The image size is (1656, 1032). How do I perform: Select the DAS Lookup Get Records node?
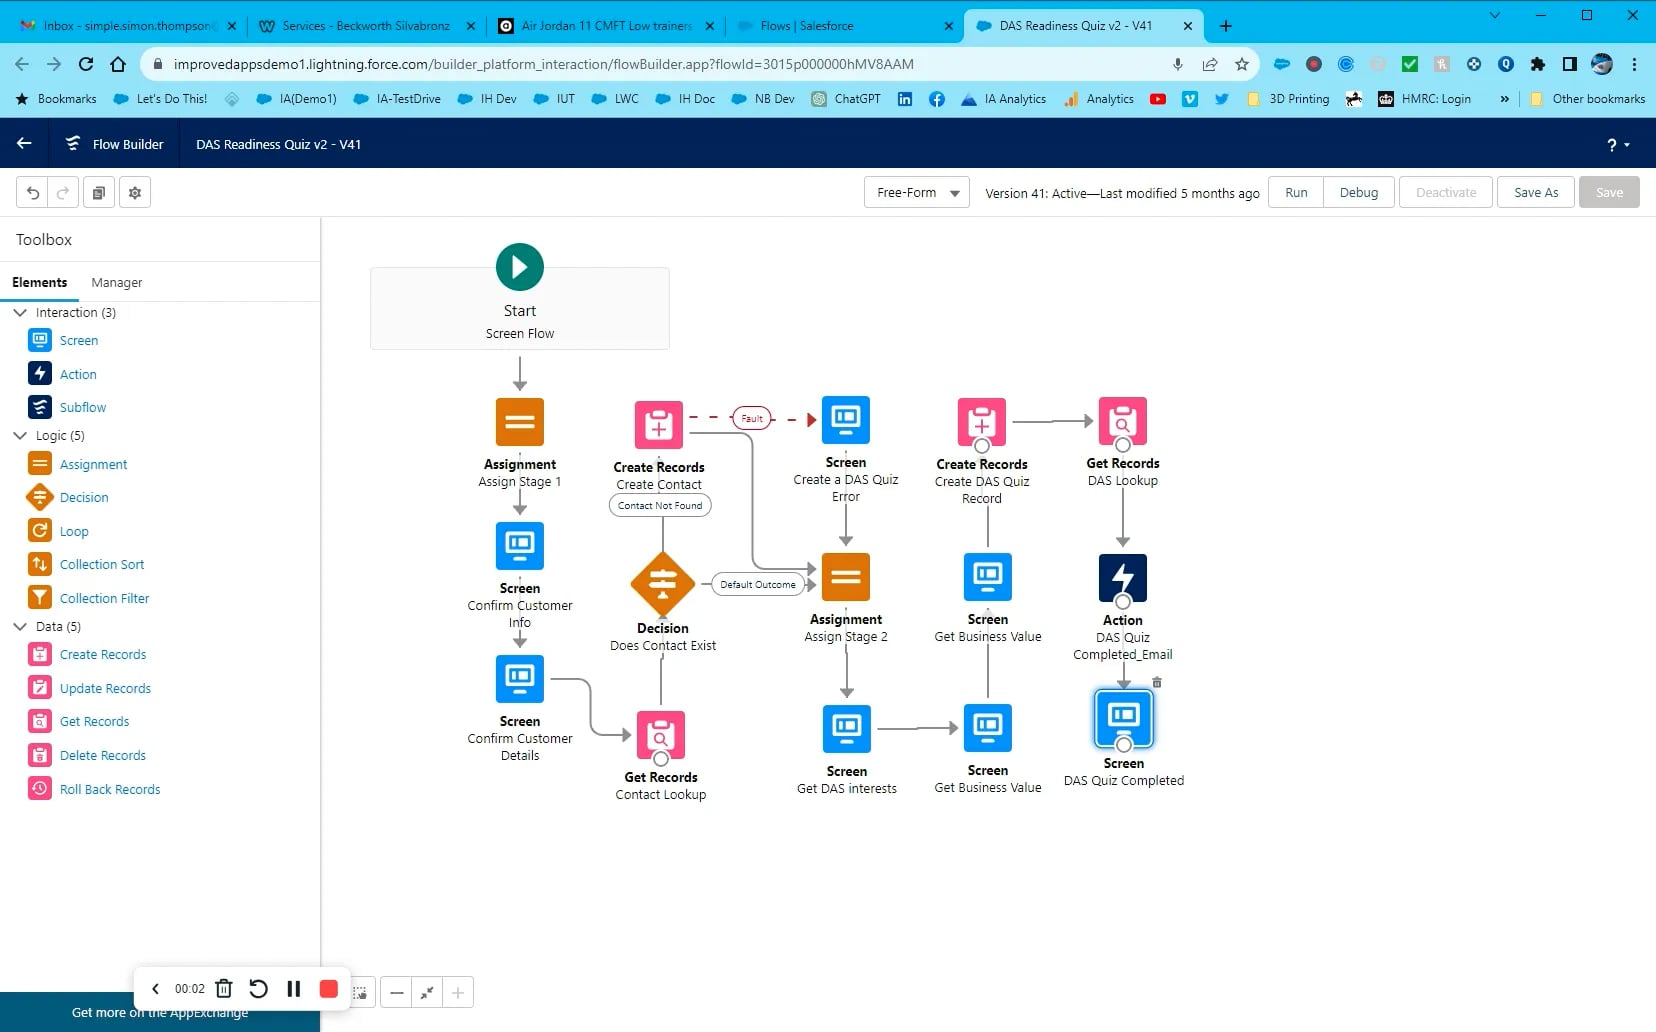coord(1123,421)
